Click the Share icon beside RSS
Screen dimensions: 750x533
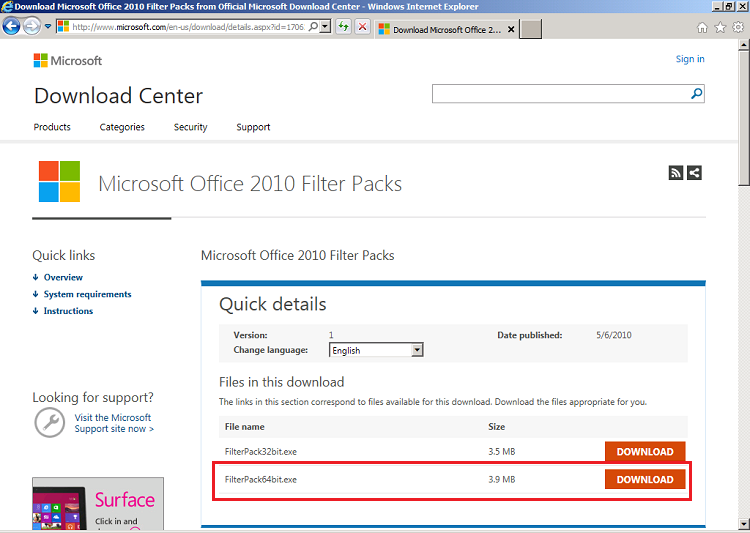694,173
